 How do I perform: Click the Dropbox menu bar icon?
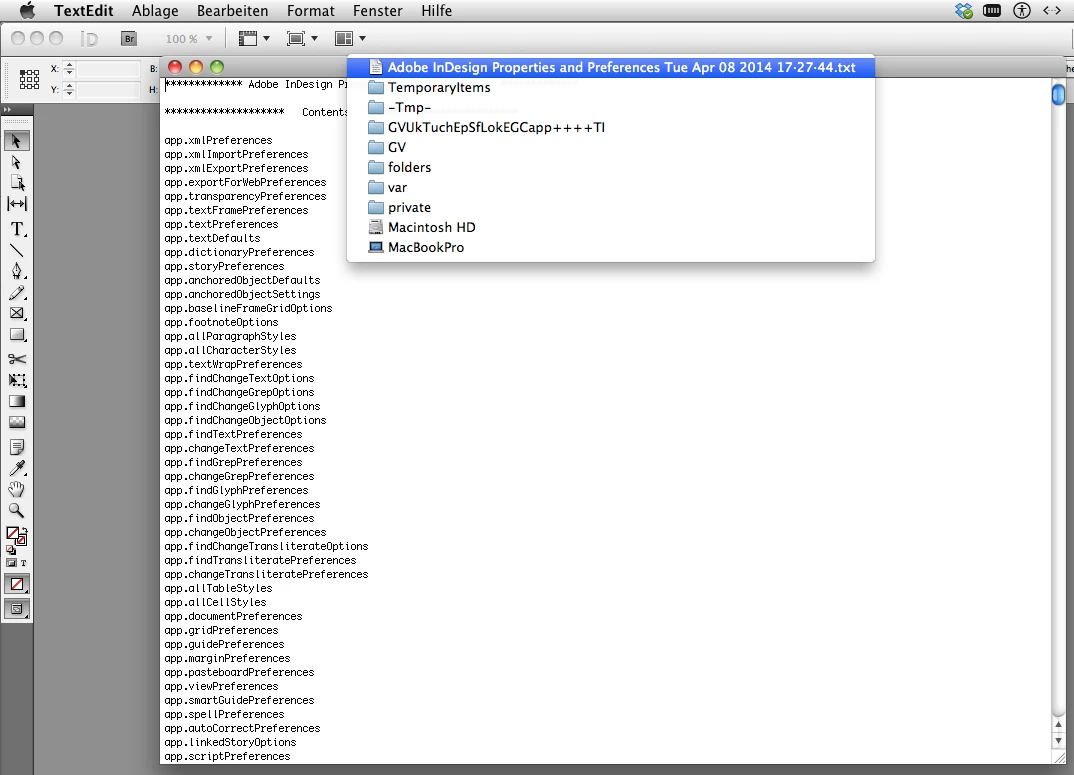pyautogui.click(x=964, y=11)
